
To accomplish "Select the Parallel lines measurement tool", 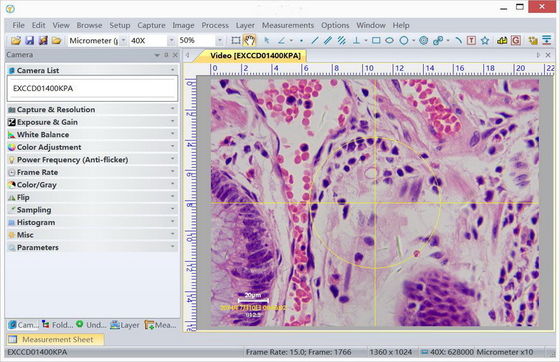I will coord(328,40).
